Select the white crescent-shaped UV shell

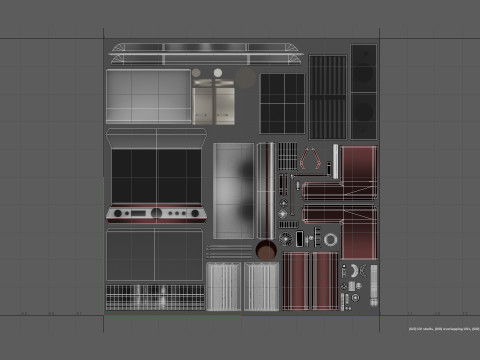coord(354,270)
